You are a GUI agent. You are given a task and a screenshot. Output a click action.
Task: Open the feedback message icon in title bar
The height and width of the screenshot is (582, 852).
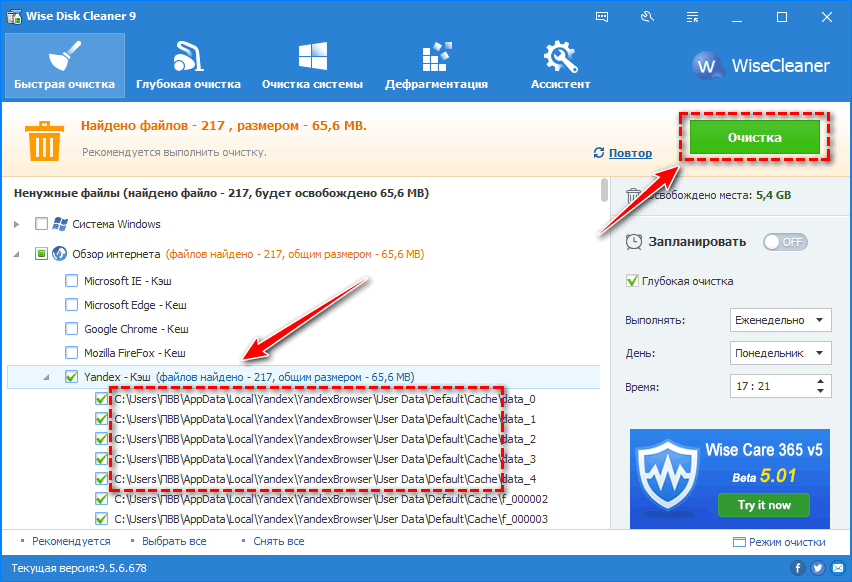tap(602, 17)
